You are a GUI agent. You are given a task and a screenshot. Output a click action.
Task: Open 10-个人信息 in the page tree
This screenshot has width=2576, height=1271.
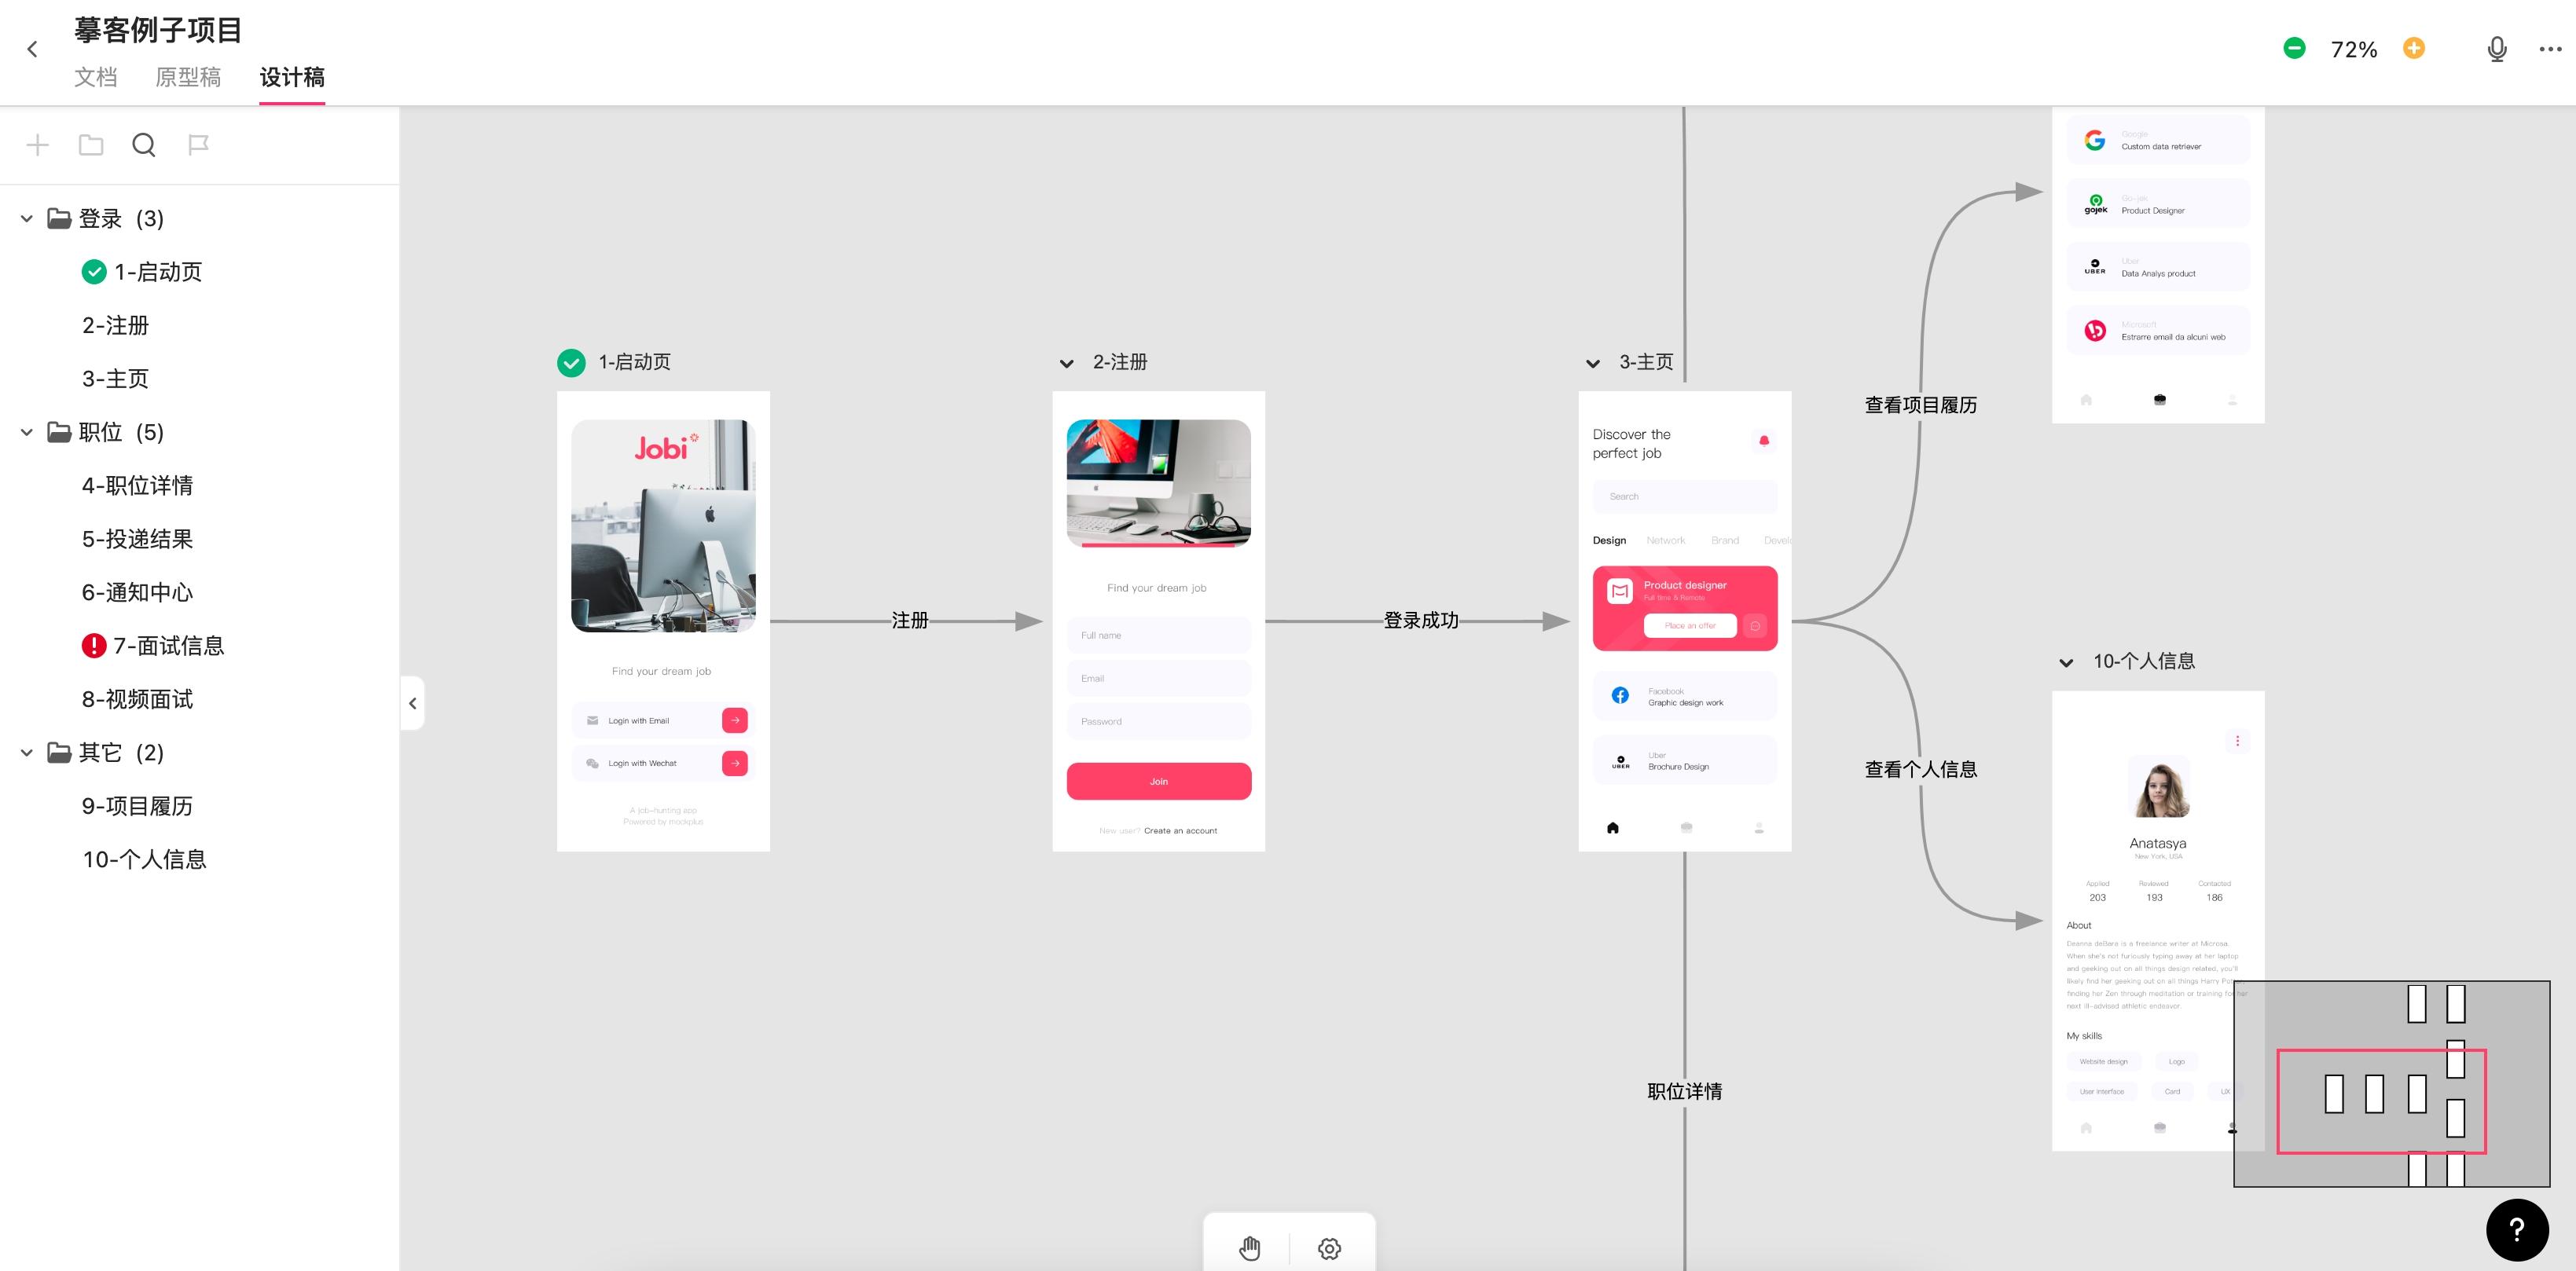144,860
